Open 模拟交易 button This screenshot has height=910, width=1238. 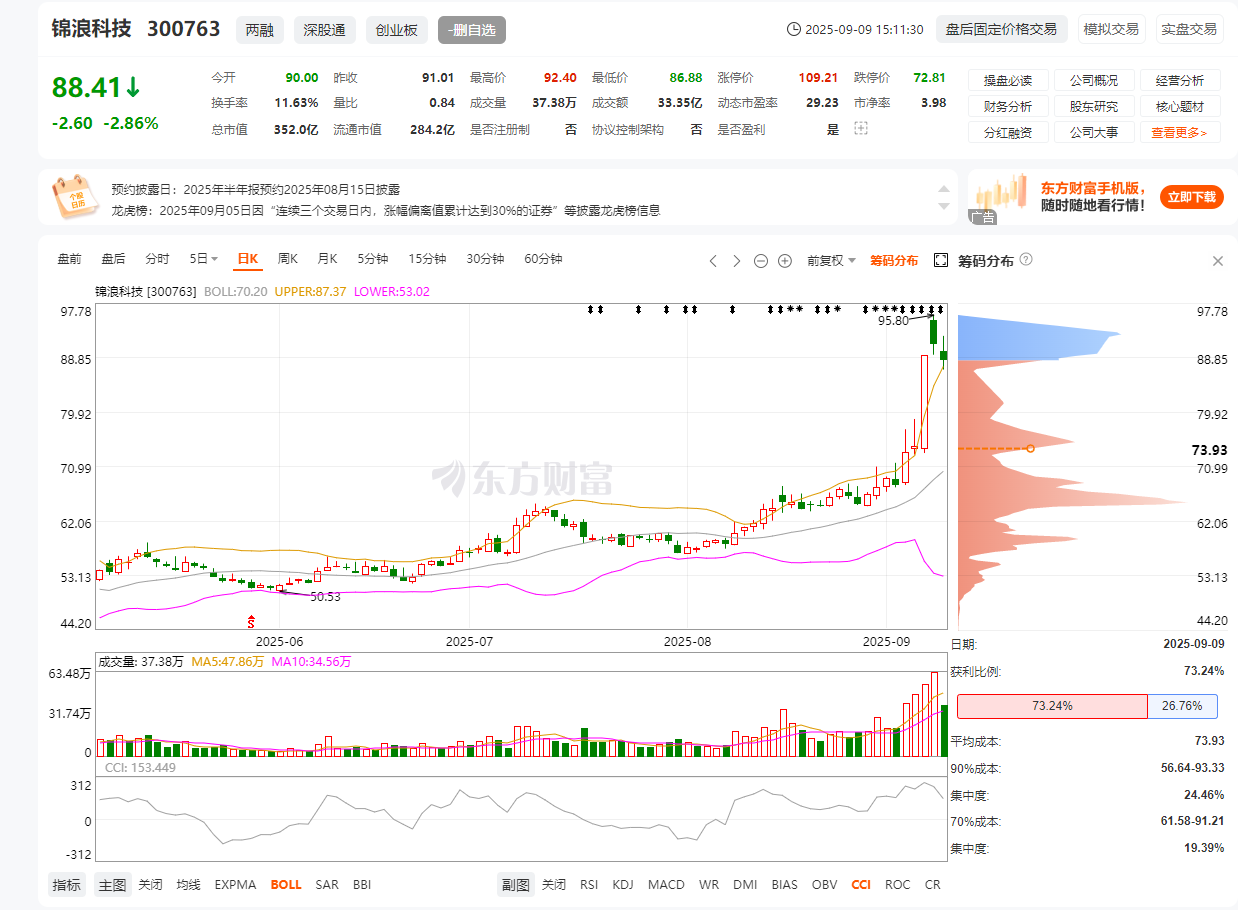[x=1111, y=29]
